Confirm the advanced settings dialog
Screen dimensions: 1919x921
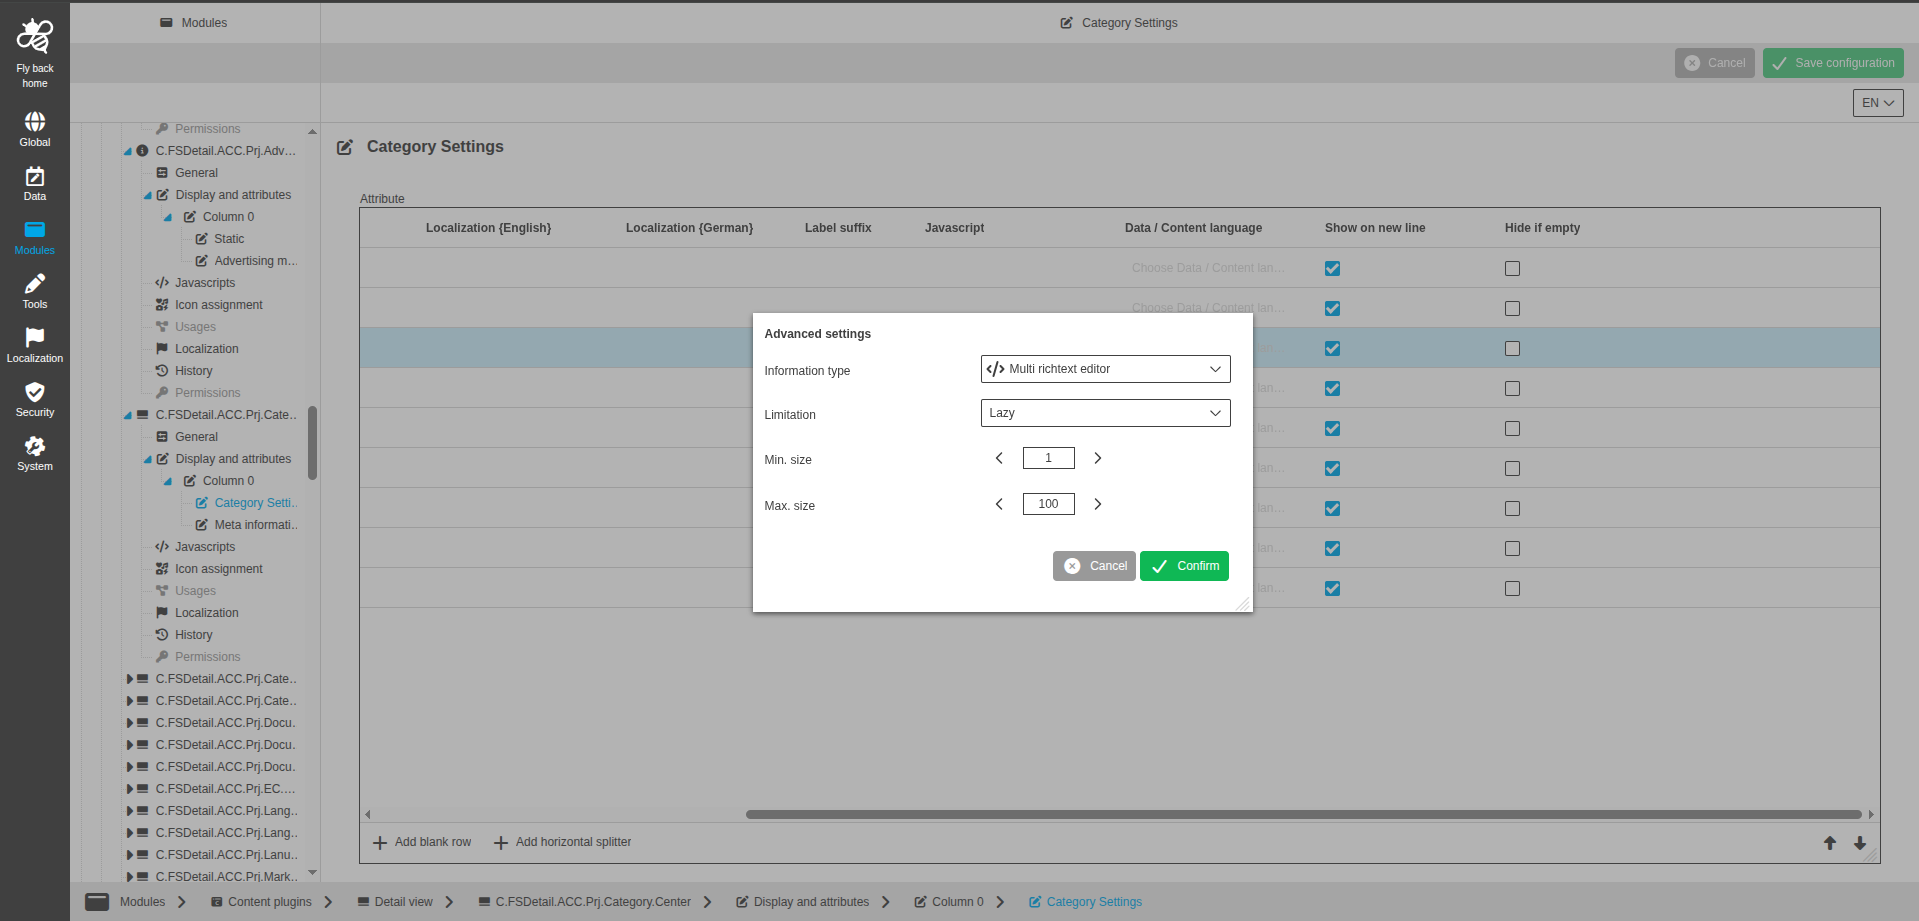pos(1184,566)
